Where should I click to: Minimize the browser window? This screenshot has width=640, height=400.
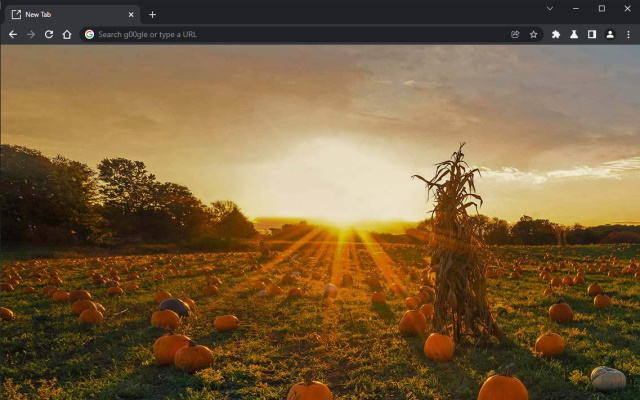tap(576, 9)
